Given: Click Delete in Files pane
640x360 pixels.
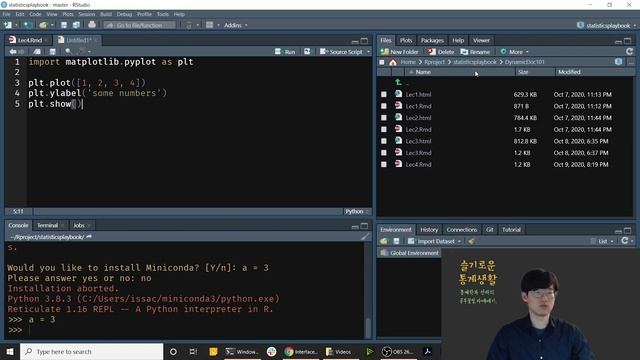Looking at the screenshot, I should coord(441,52).
